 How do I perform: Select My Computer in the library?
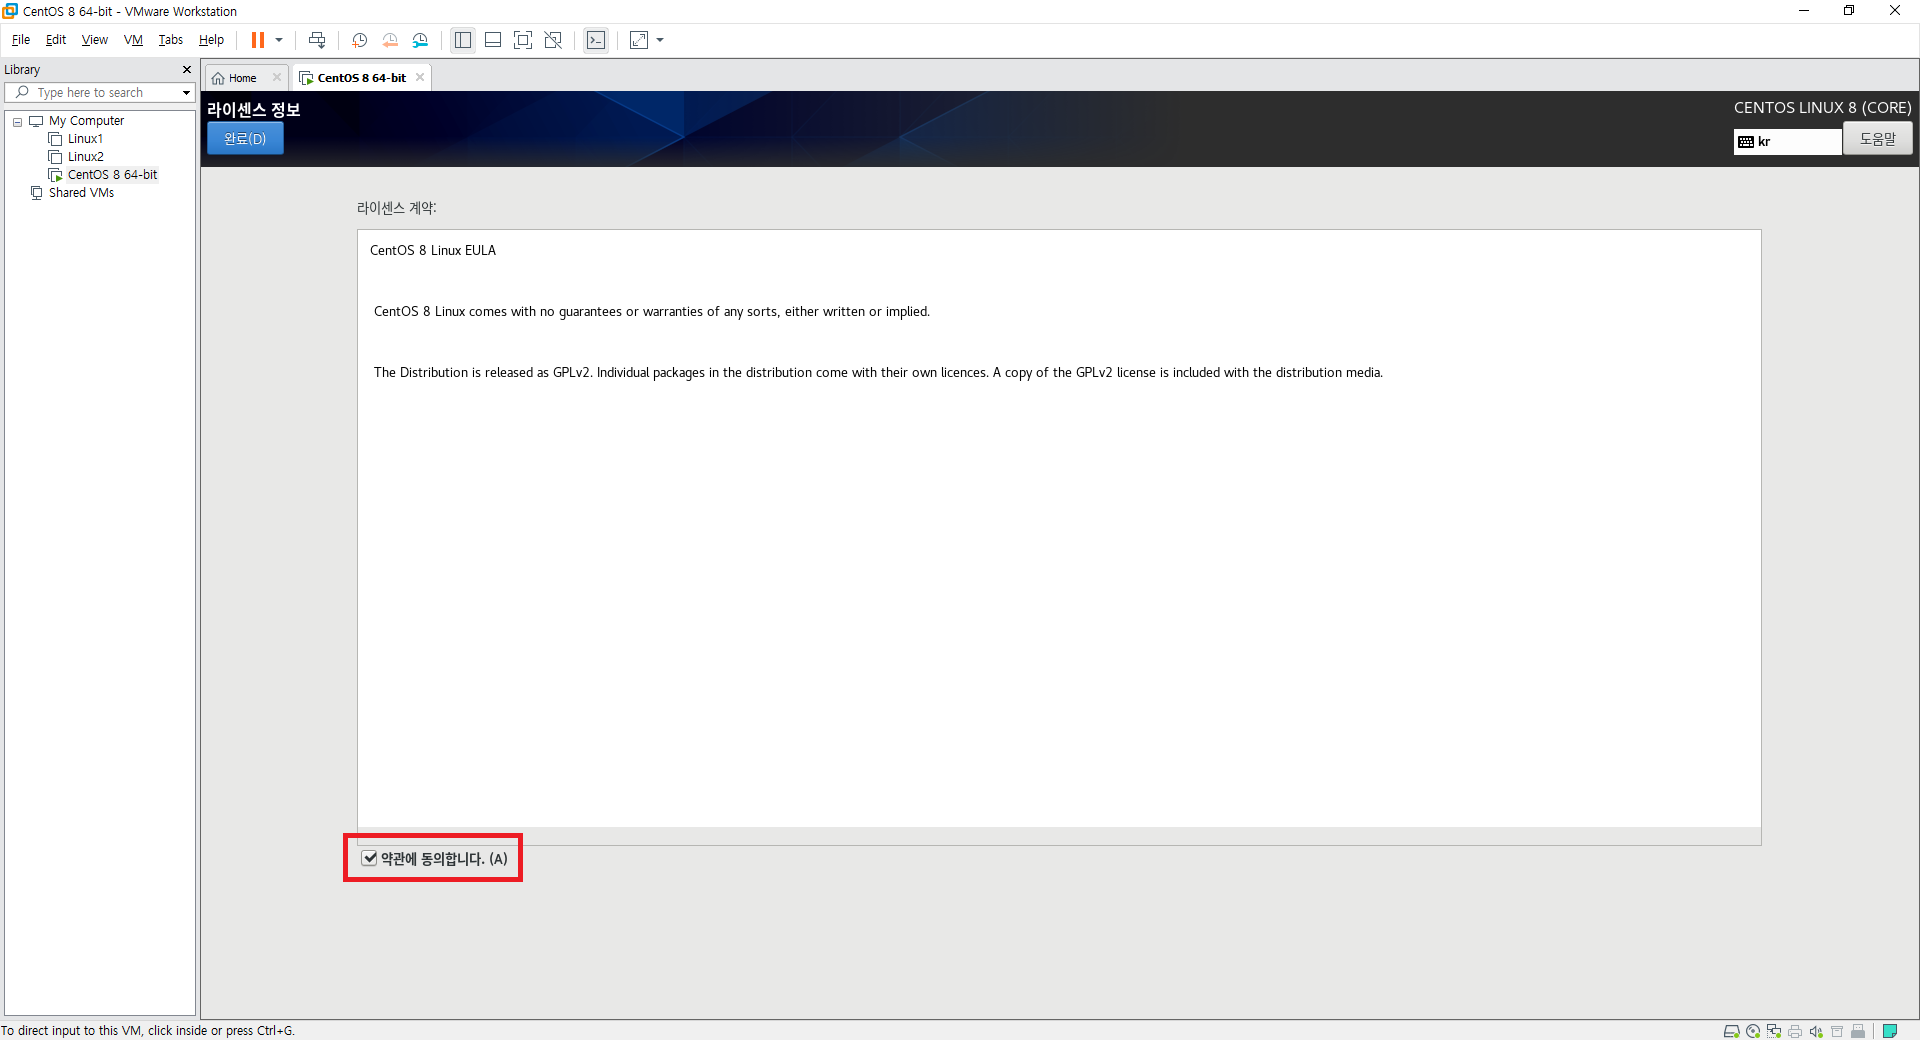tap(86, 121)
